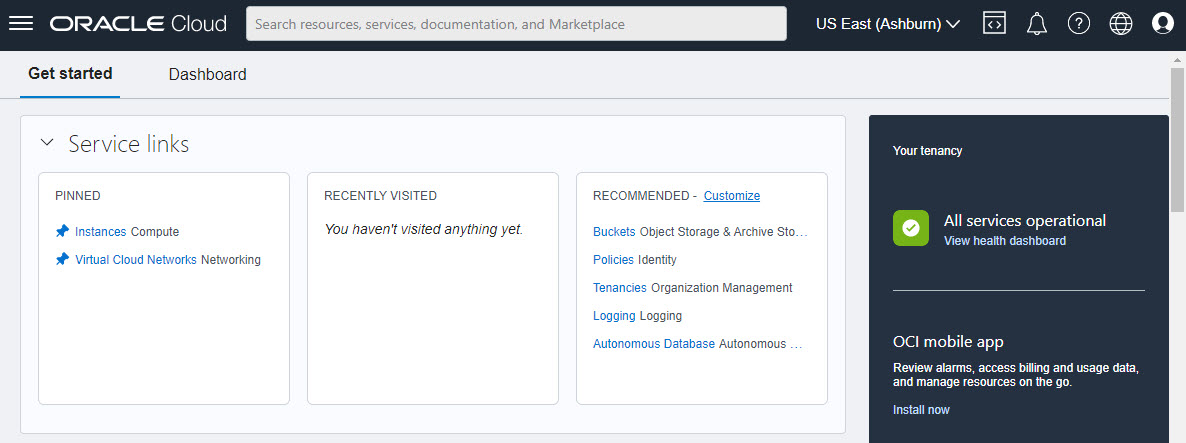Open Cloud Shell developer tools icon

pos(995,23)
